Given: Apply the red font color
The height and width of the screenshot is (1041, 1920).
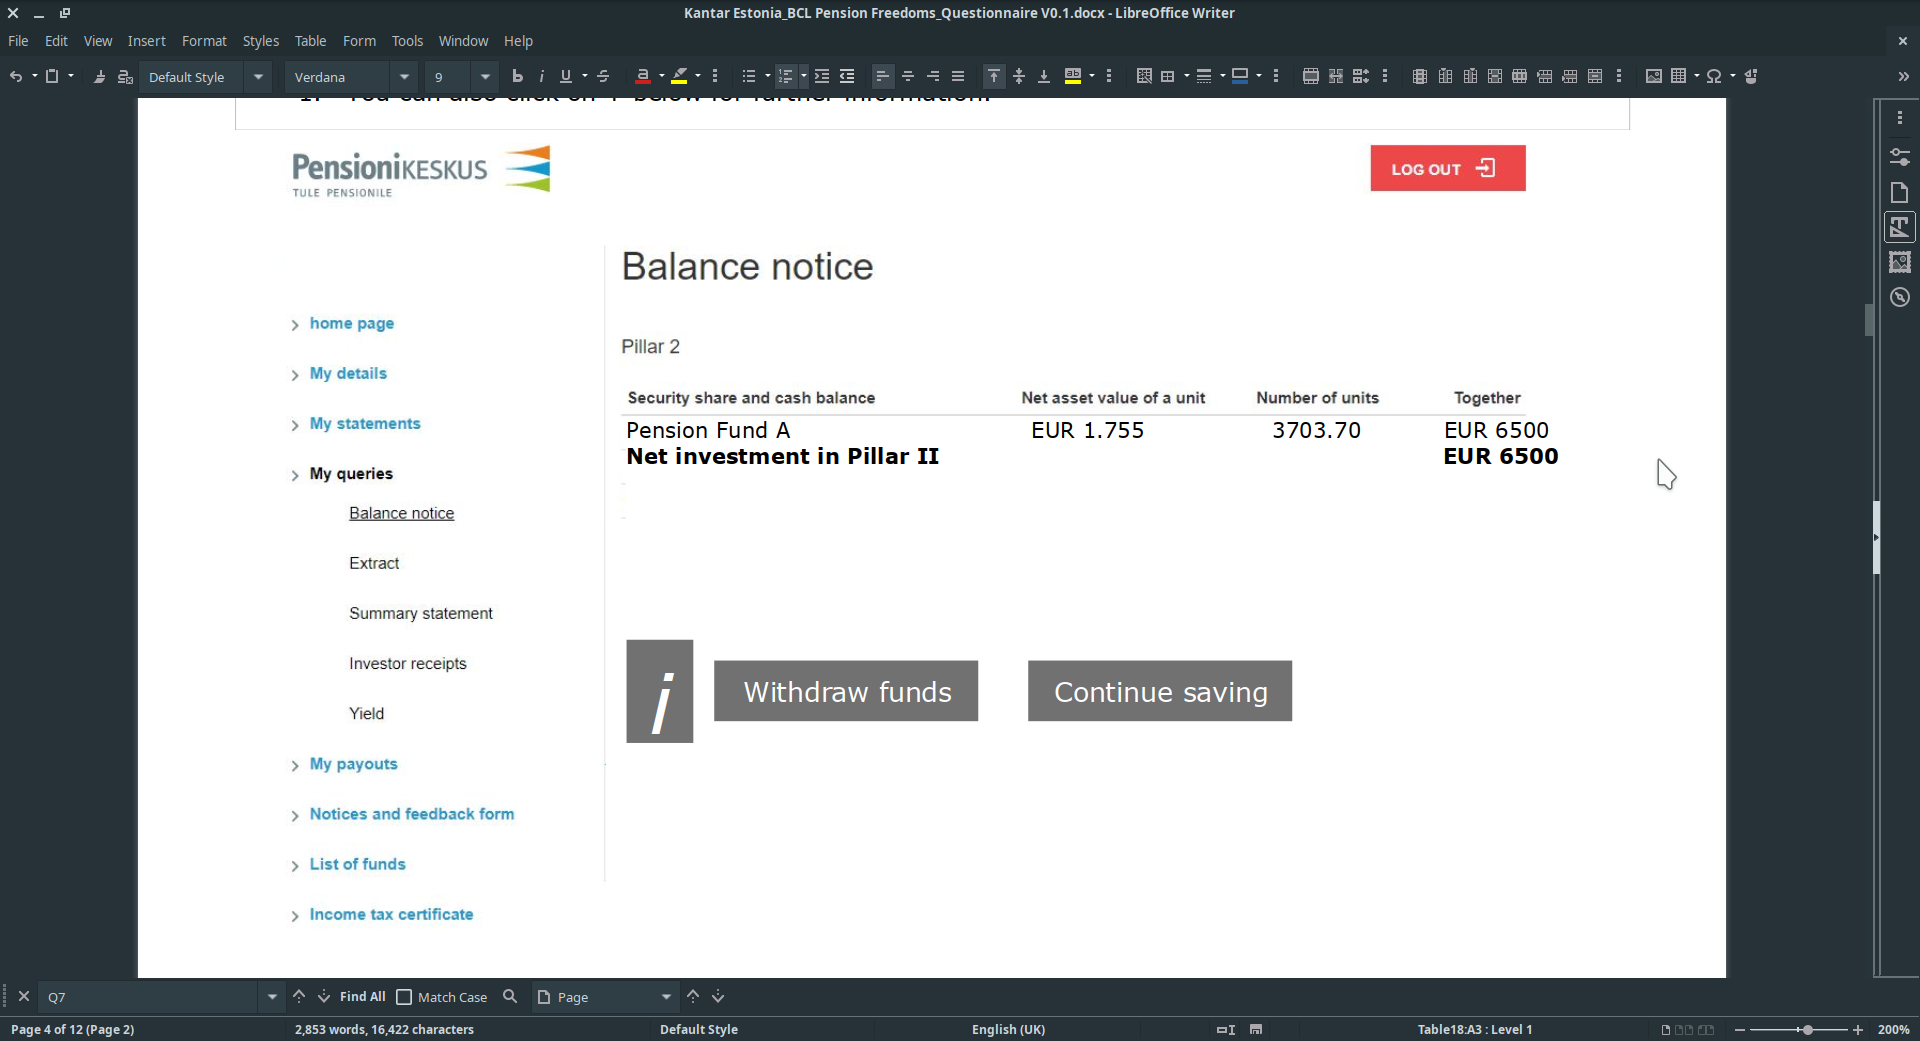Looking at the screenshot, I should pyautogui.click(x=643, y=76).
